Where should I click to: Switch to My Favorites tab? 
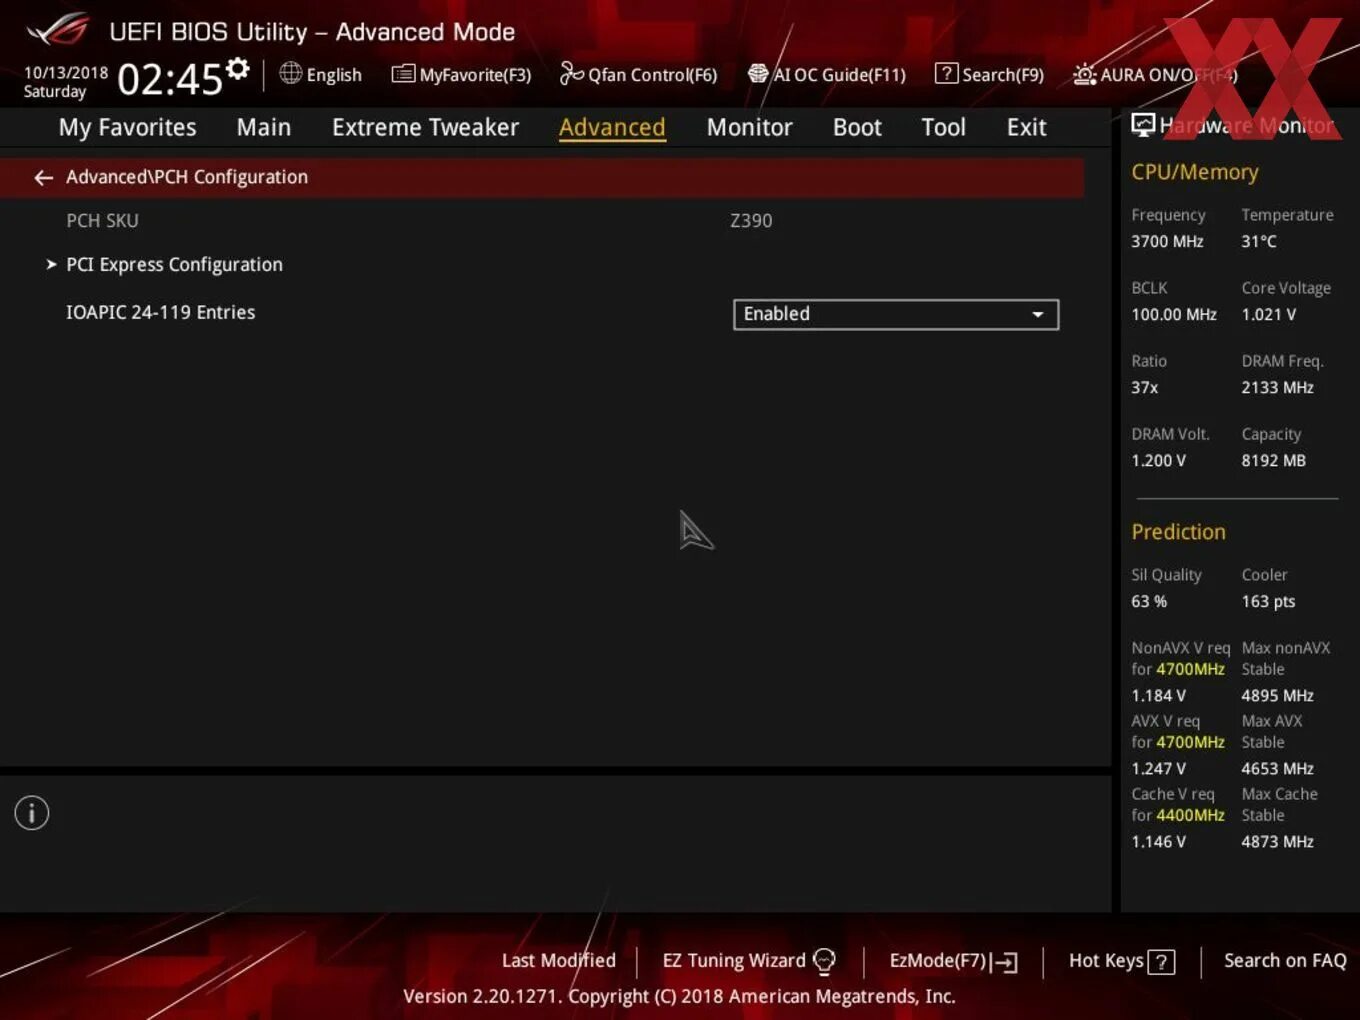(127, 127)
